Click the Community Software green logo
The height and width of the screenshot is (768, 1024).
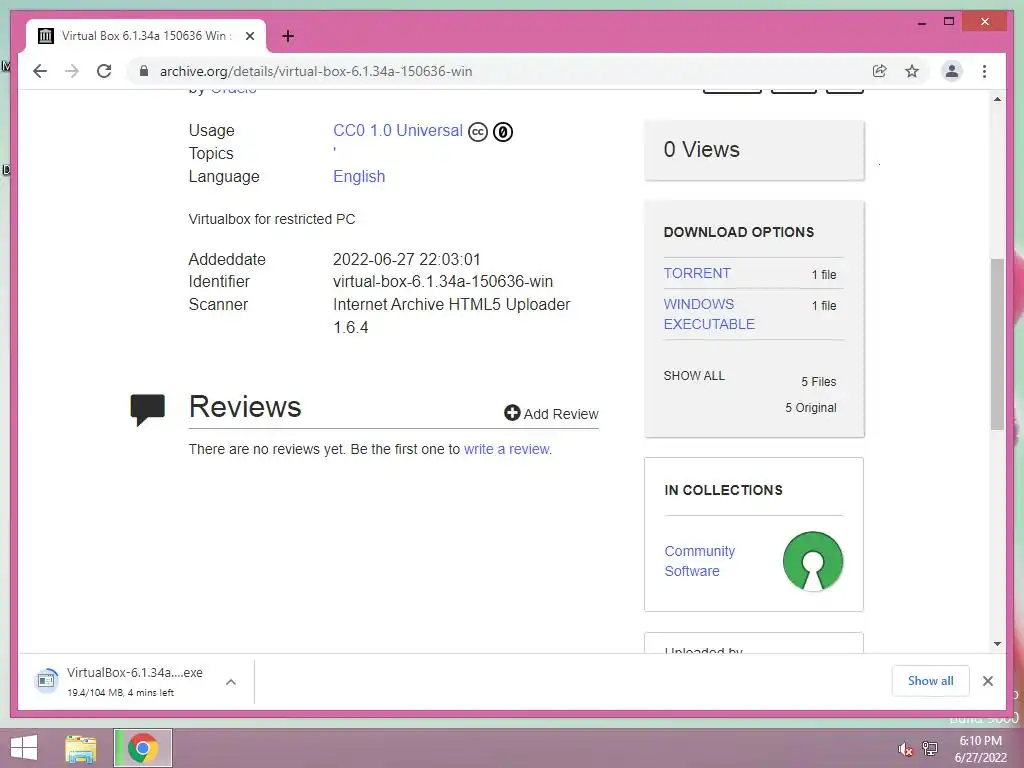813,561
